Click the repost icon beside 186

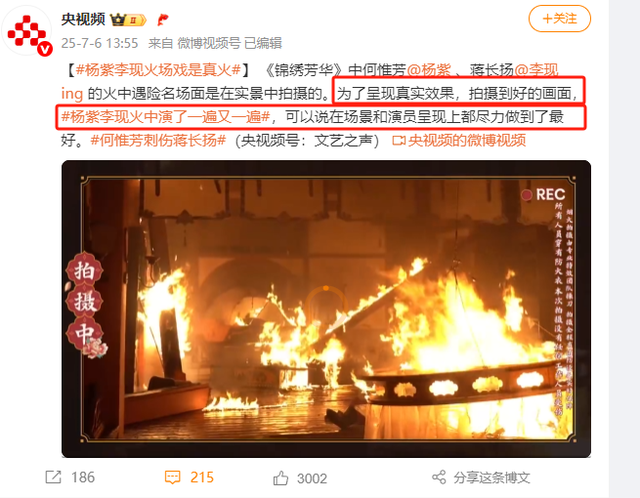click(x=53, y=477)
